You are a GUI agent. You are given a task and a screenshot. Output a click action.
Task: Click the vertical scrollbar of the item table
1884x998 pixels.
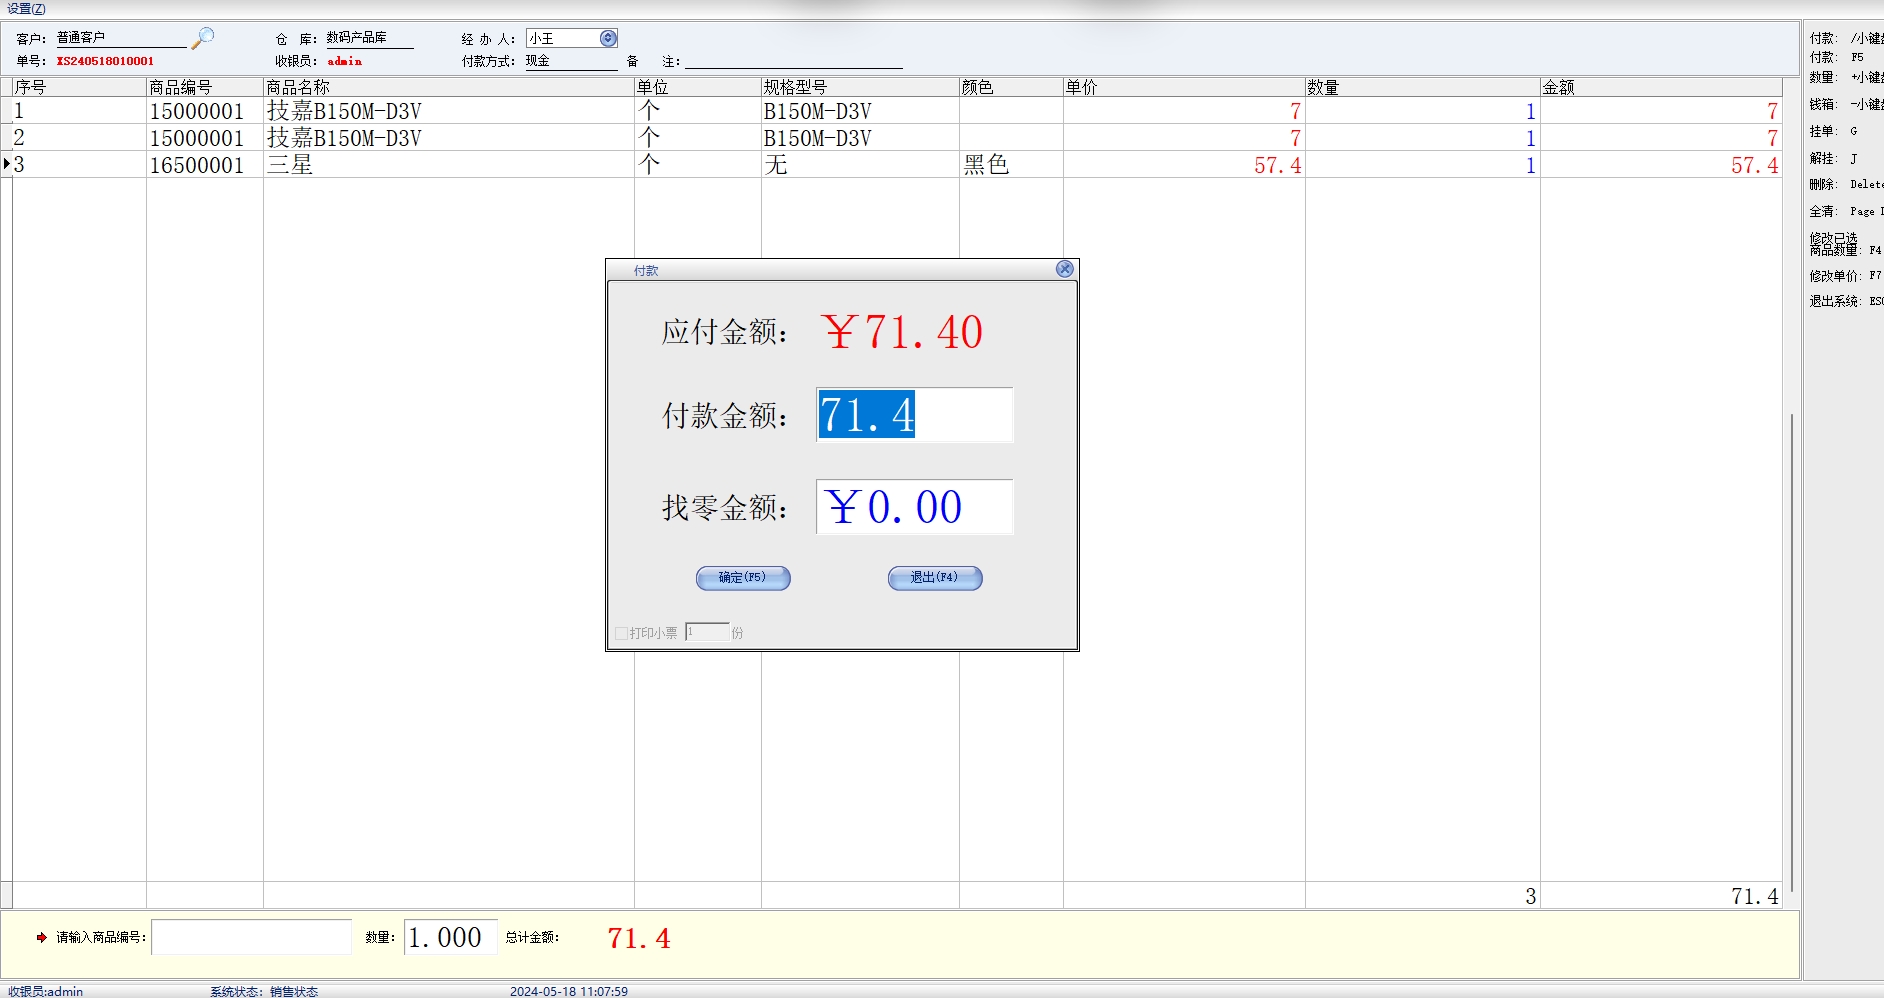click(1791, 650)
